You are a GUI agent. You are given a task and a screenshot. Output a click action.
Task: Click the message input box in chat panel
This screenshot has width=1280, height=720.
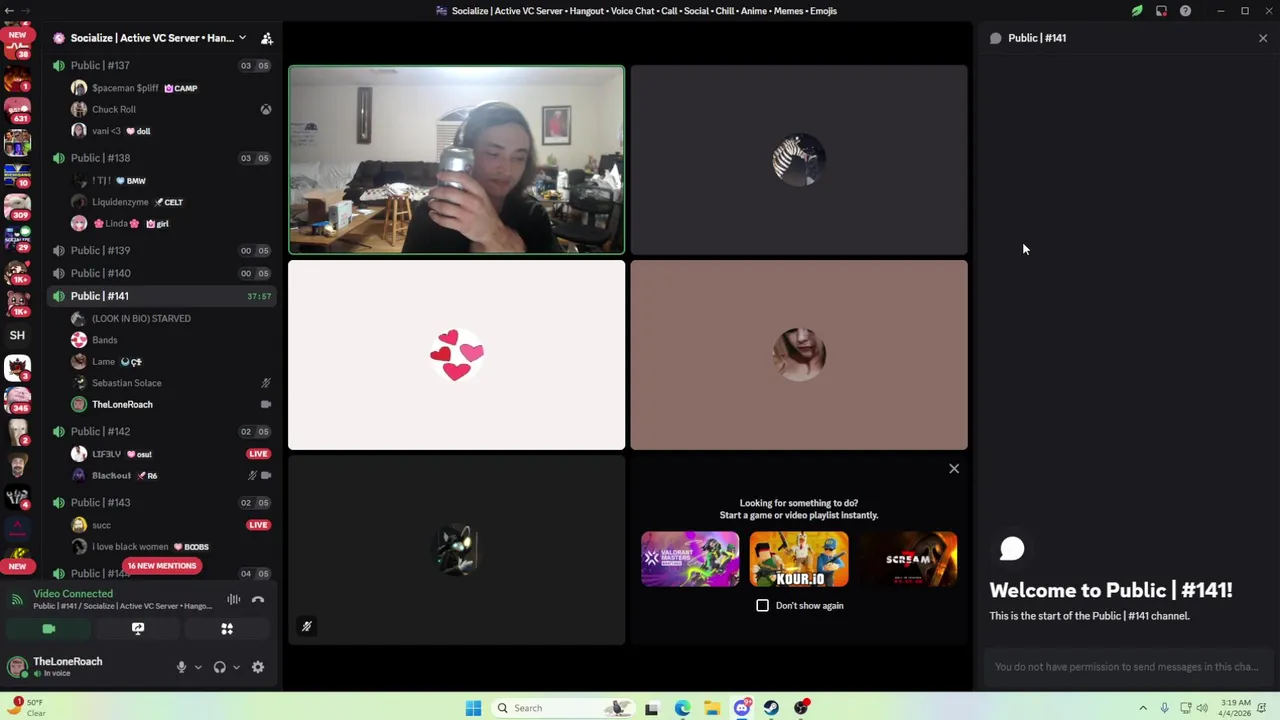(1126, 667)
